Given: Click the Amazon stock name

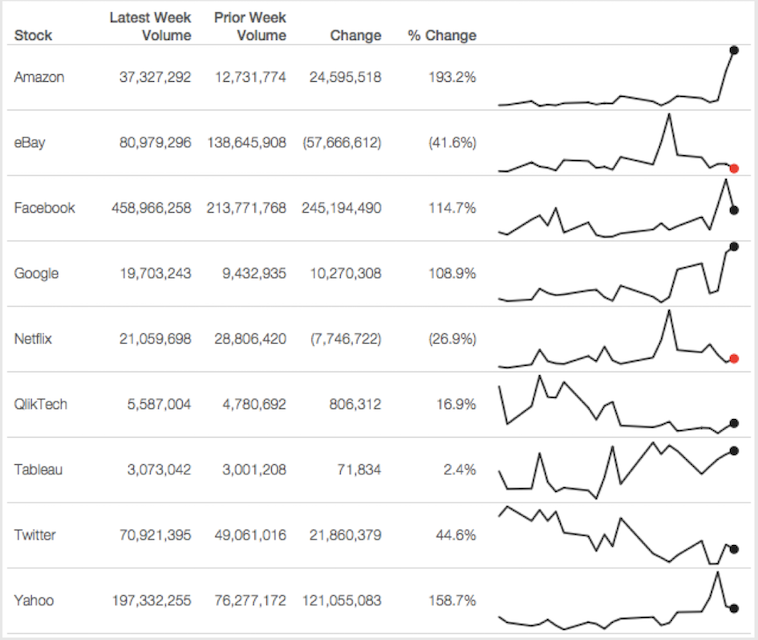Looking at the screenshot, I should (x=39, y=77).
